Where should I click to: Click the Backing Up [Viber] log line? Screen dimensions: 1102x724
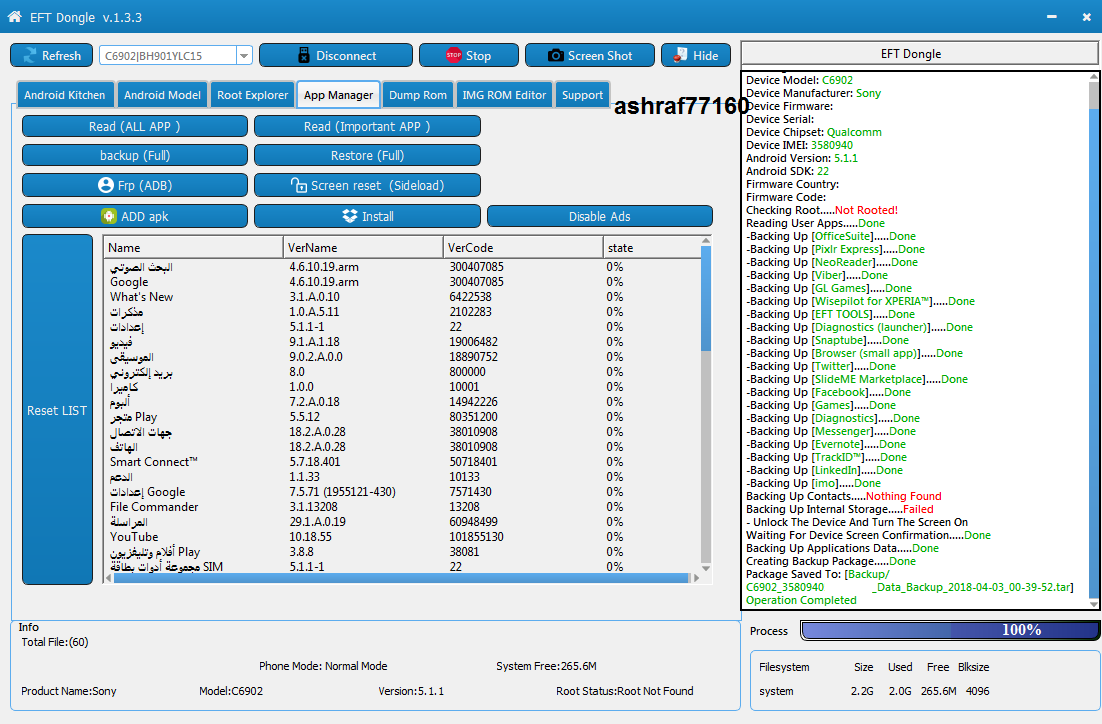pos(817,275)
